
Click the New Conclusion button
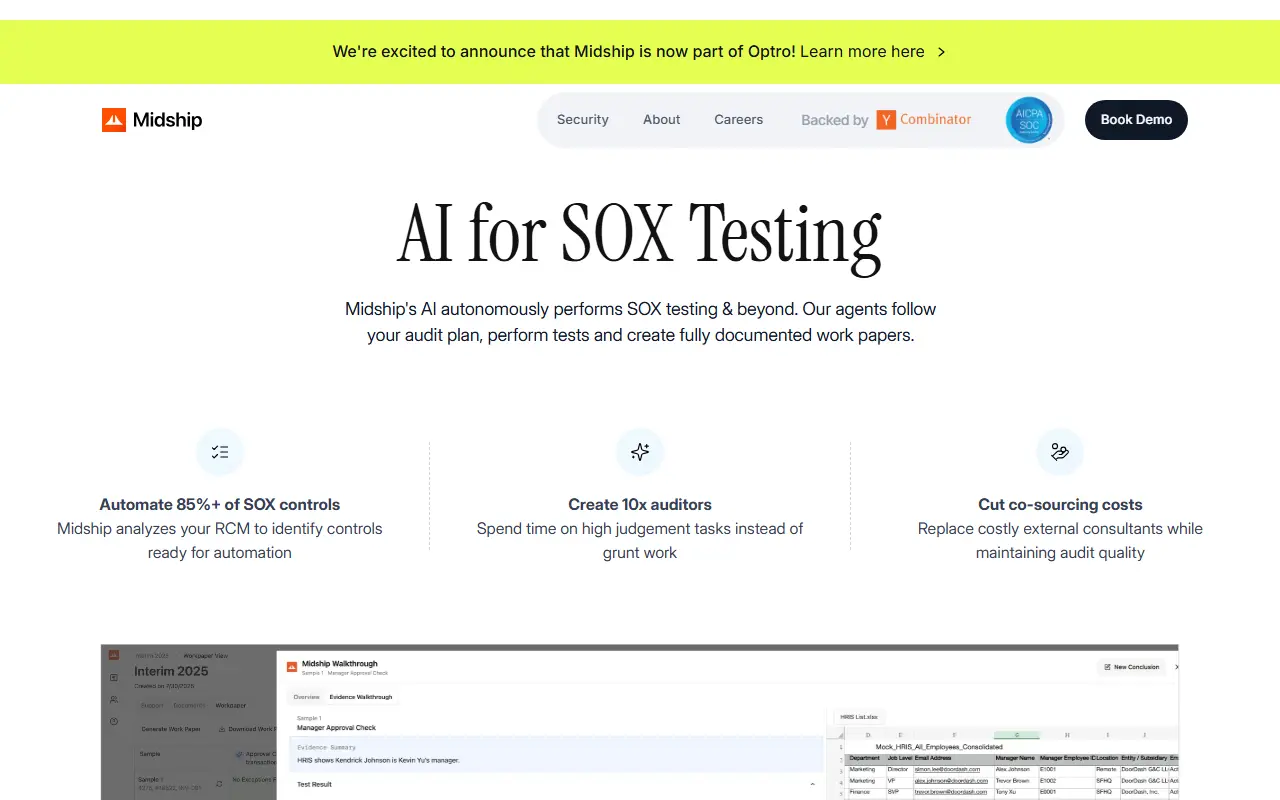click(1131, 667)
